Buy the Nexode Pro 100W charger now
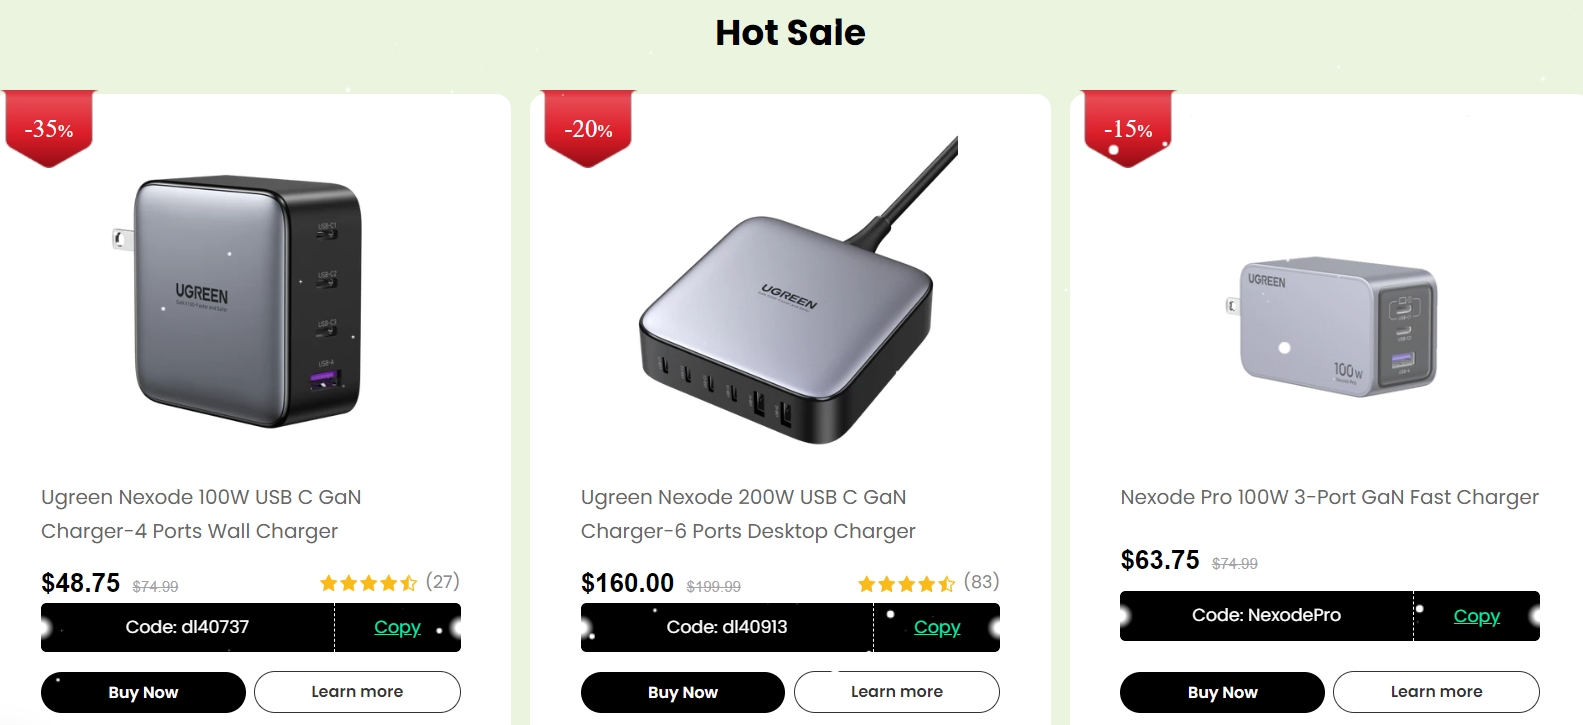 click(1222, 692)
